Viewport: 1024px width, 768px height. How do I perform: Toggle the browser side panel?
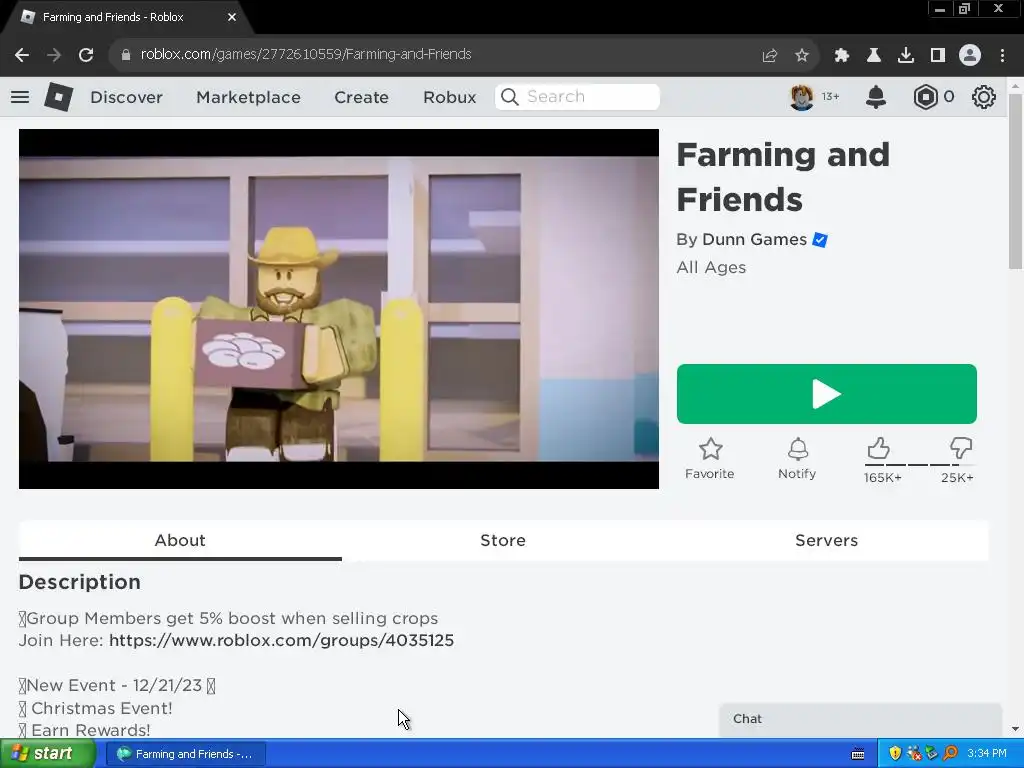click(x=938, y=56)
